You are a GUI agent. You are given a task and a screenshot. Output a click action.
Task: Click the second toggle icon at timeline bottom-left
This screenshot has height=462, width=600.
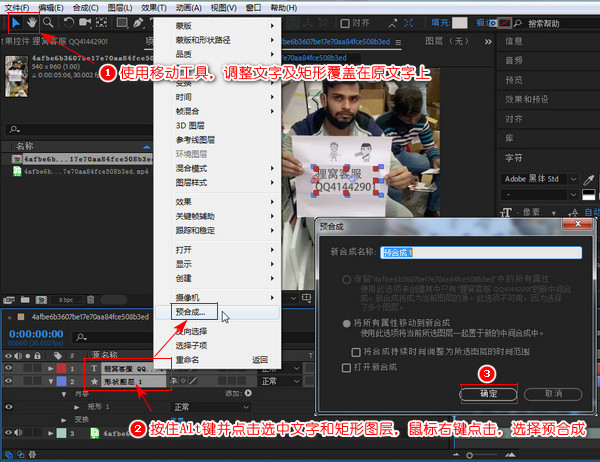tap(21, 455)
